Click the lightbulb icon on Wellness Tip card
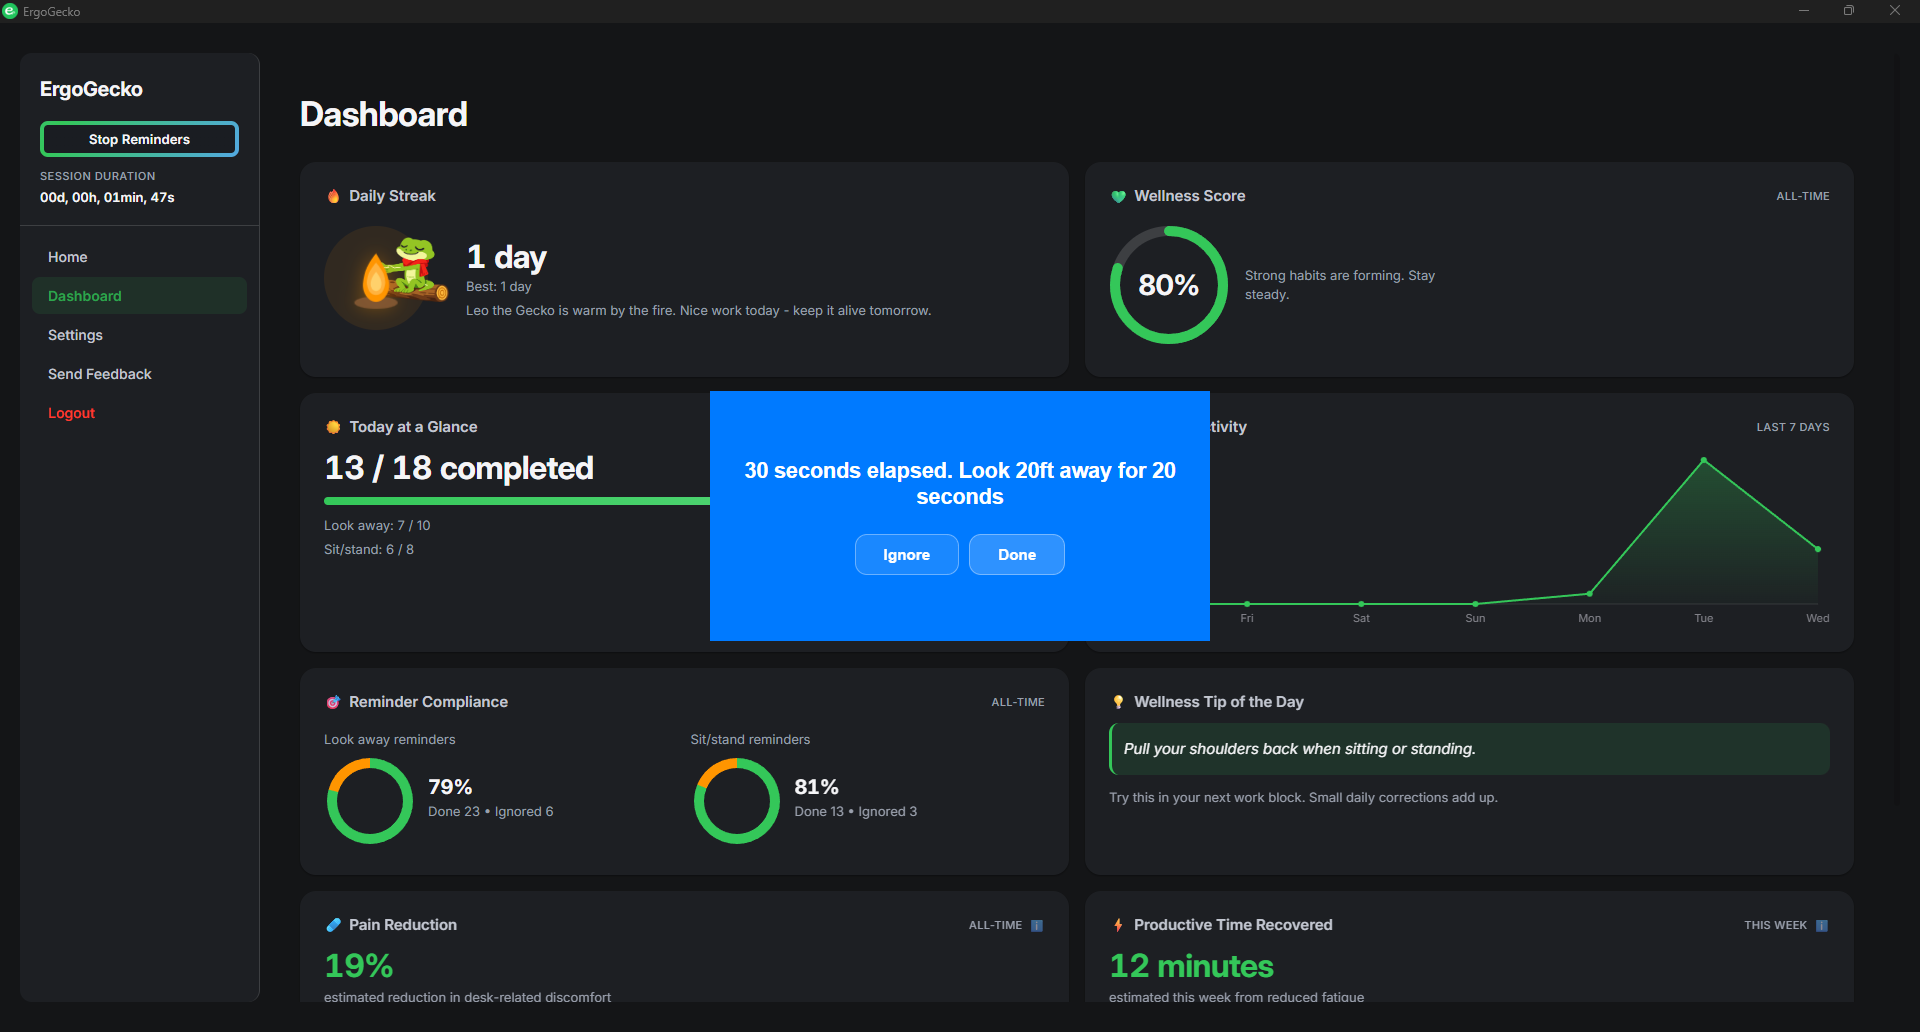Screen dimensions: 1920x1032 click(x=1117, y=701)
